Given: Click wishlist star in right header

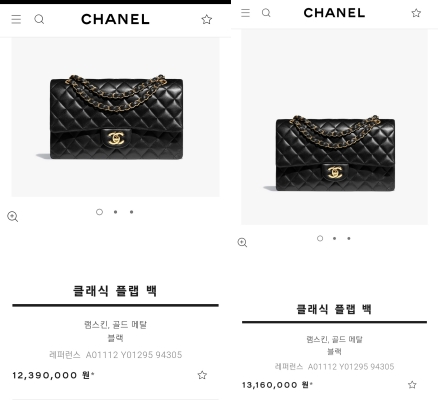Looking at the screenshot, I should pyautogui.click(x=416, y=13).
